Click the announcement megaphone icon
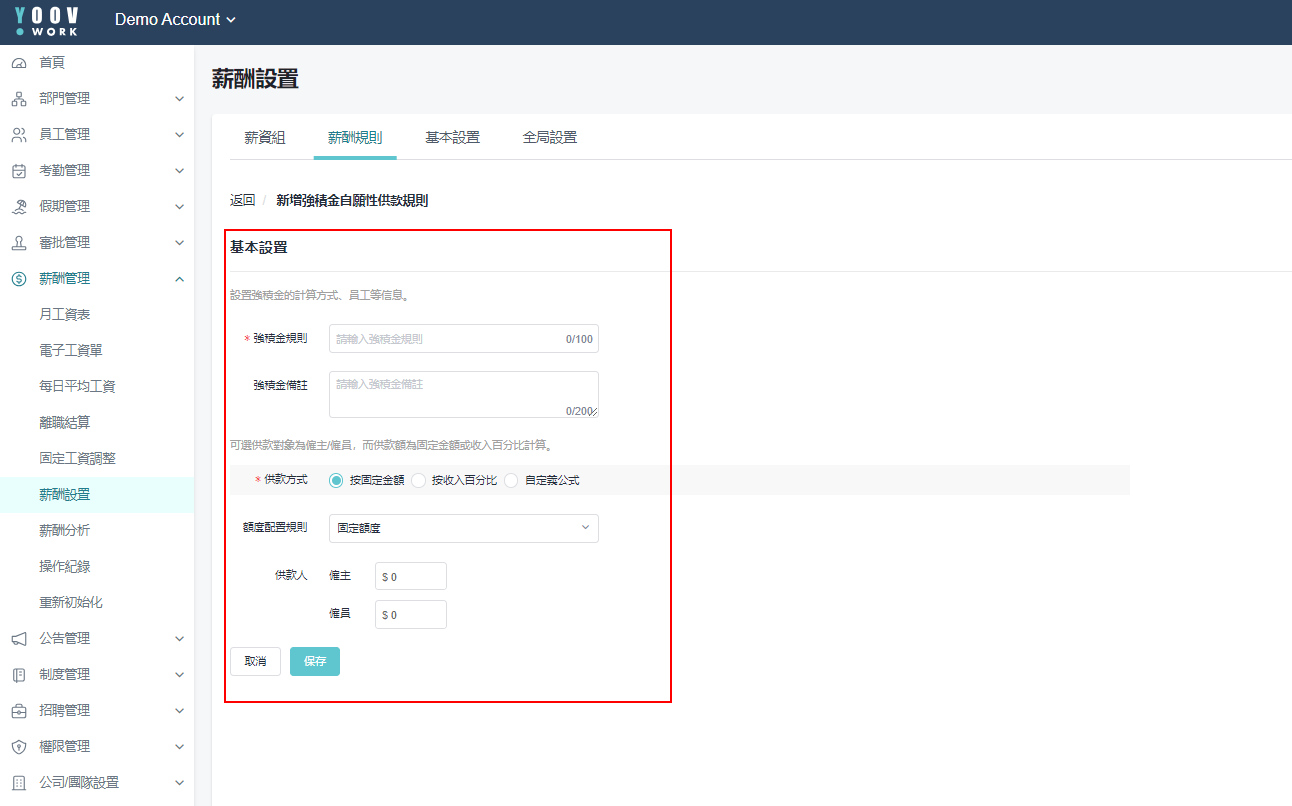The height and width of the screenshot is (806, 1292). coord(18,639)
